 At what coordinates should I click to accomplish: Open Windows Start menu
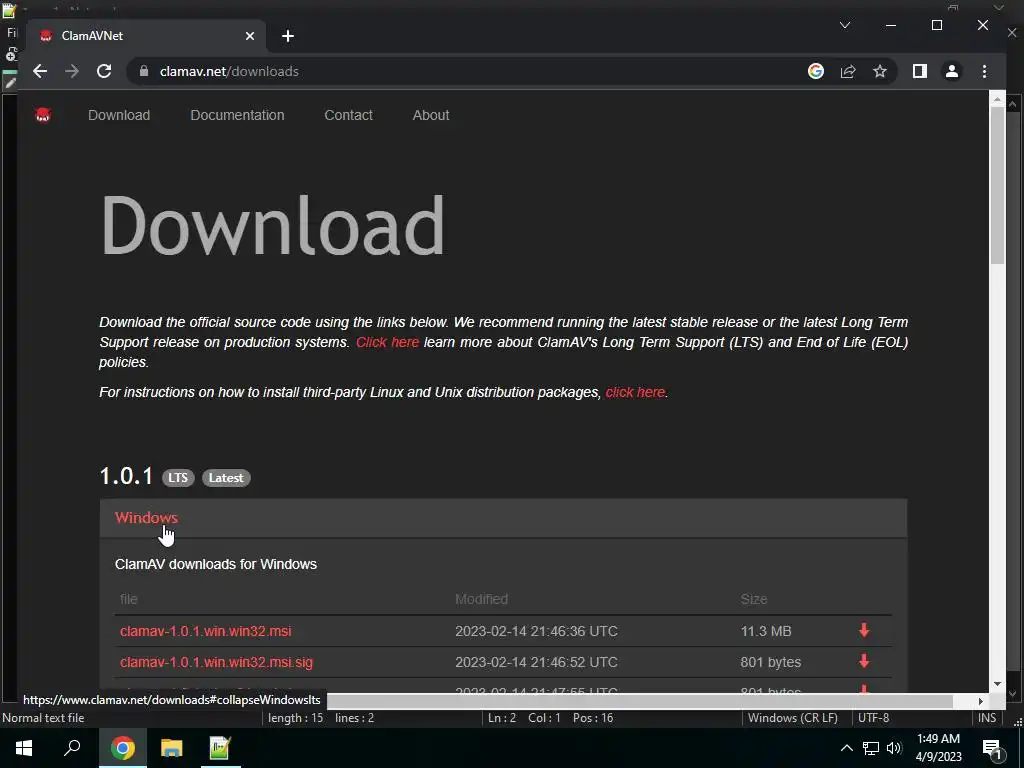click(24, 748)
